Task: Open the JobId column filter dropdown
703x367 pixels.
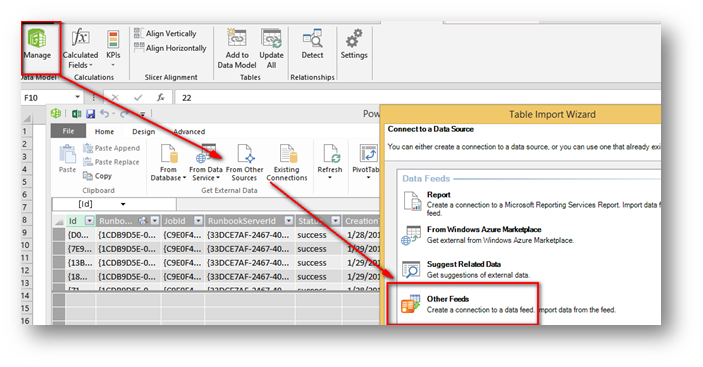Action: (x=198, y=220)
